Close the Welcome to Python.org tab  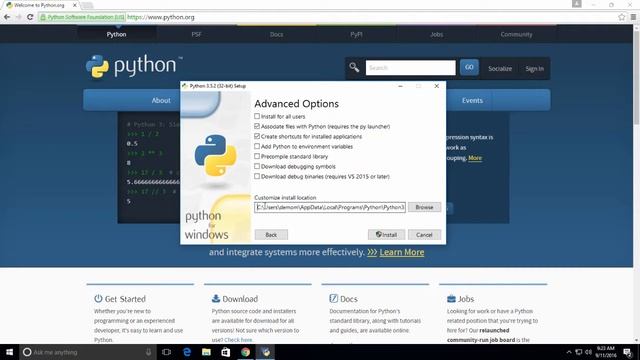75,5
